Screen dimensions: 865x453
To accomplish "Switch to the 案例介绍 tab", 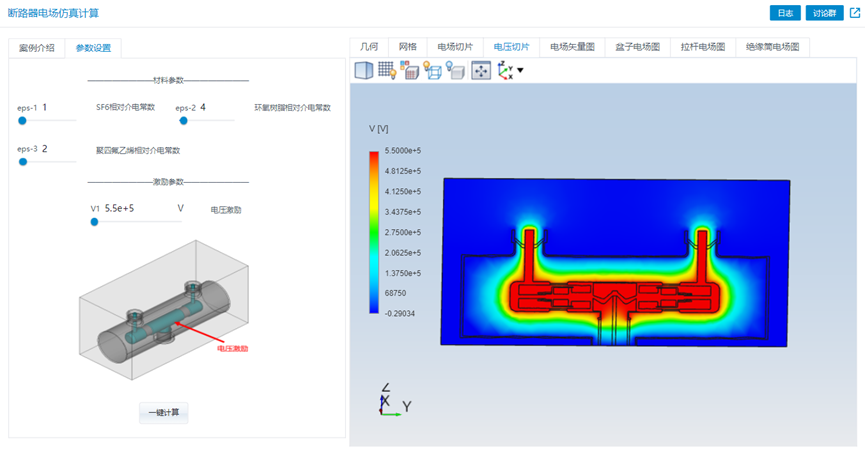I will pyautogui.click(x=37, y=48).
